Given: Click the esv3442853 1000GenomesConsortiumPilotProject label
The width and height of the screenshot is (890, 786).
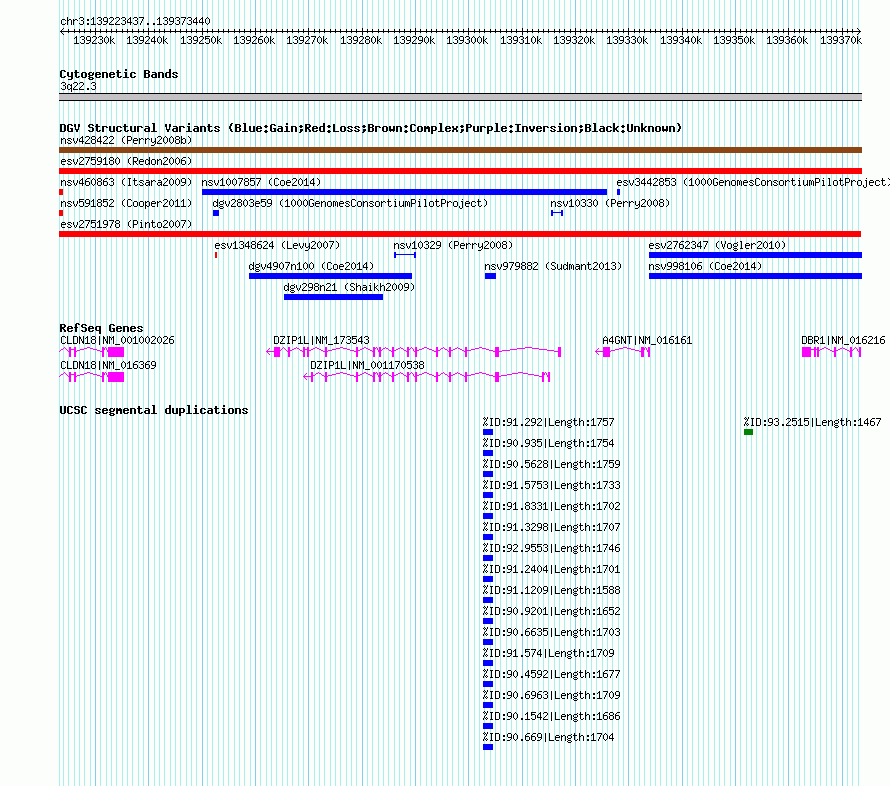Looking at the screenshot, I should [x=753, y=182].
